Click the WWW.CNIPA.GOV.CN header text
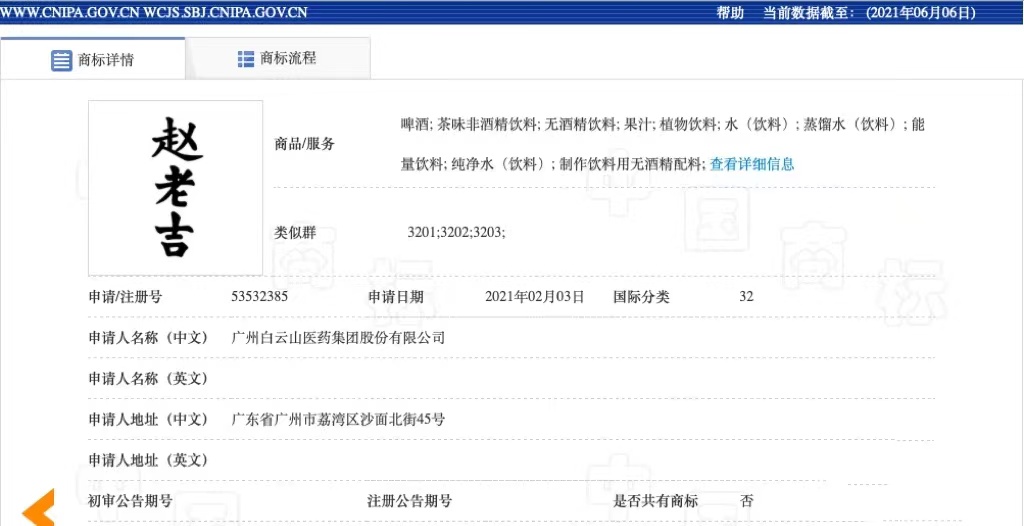The image size is (1024, 526). pos(70,12)
